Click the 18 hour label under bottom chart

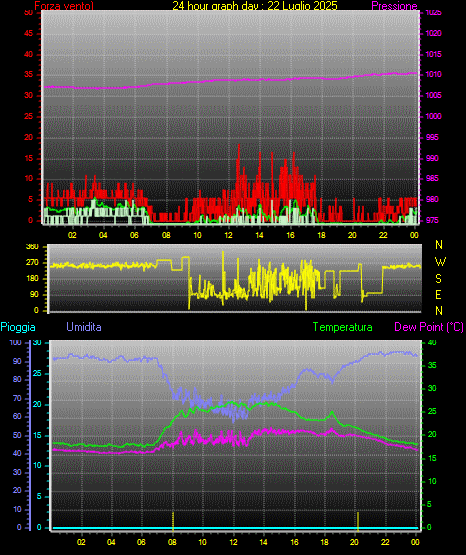324,542
